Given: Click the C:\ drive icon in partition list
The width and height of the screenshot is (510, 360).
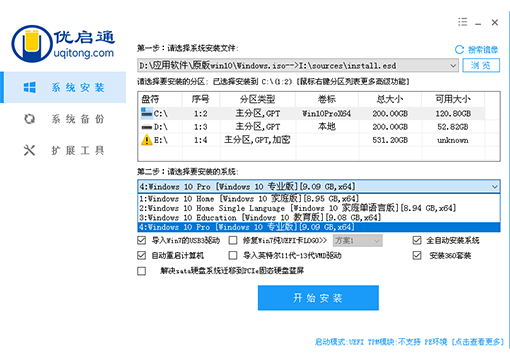Looking at the screenshot, I should tap(147, 113).
